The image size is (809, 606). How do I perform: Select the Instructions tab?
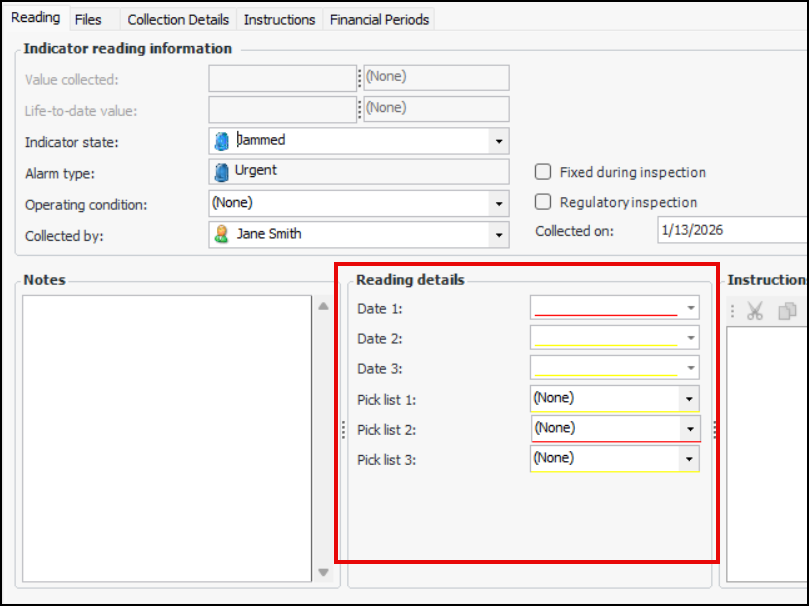[x=279, y=19]
